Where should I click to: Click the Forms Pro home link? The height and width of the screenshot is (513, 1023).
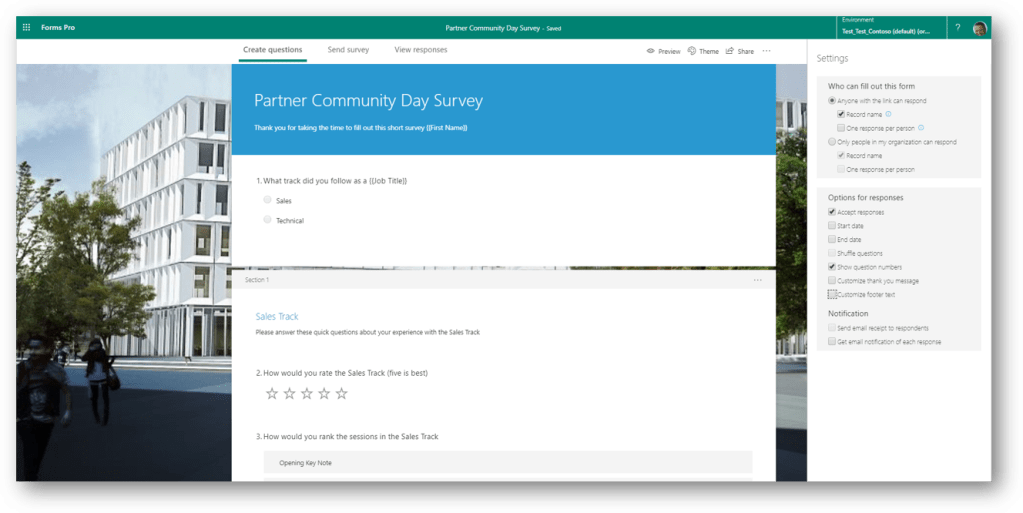58,27
